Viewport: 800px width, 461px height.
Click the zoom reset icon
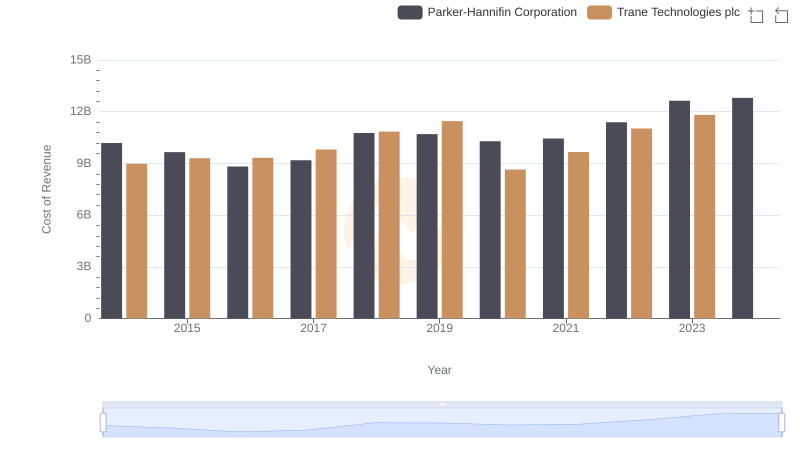pos(781,15)
